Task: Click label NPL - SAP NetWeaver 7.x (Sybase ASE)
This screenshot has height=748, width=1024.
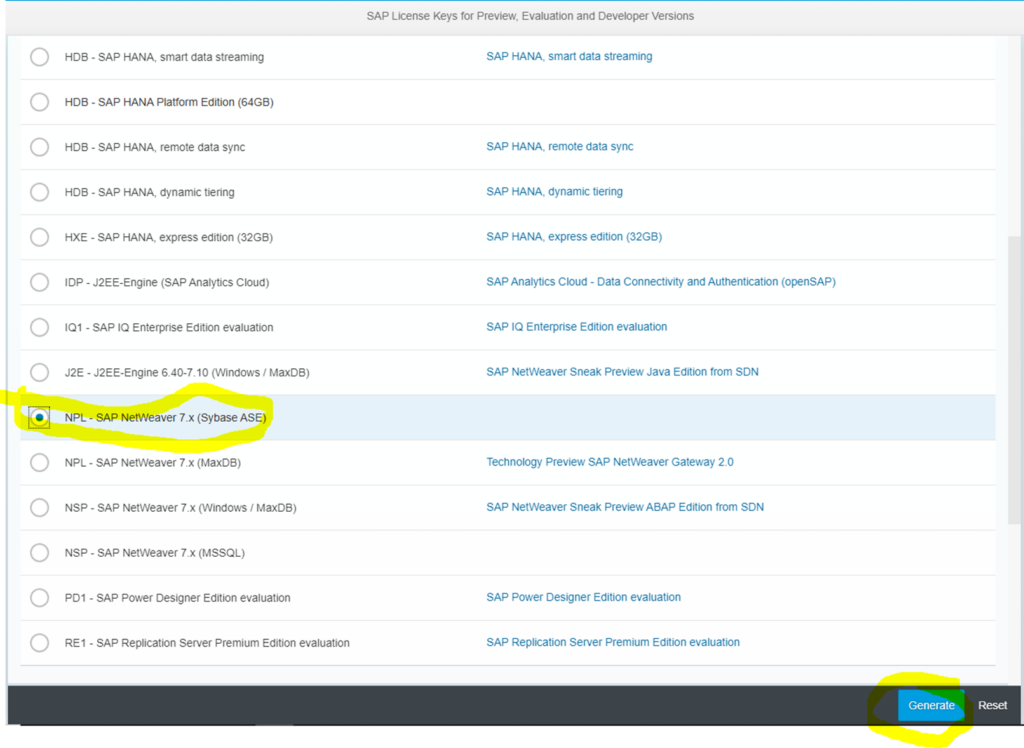Action: pos(165,418)
